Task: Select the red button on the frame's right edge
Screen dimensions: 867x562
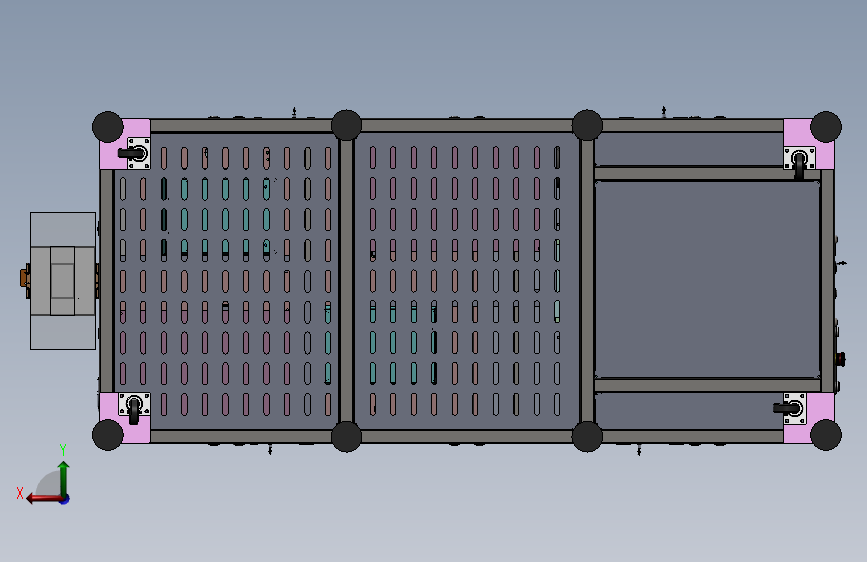Action: 841,359
